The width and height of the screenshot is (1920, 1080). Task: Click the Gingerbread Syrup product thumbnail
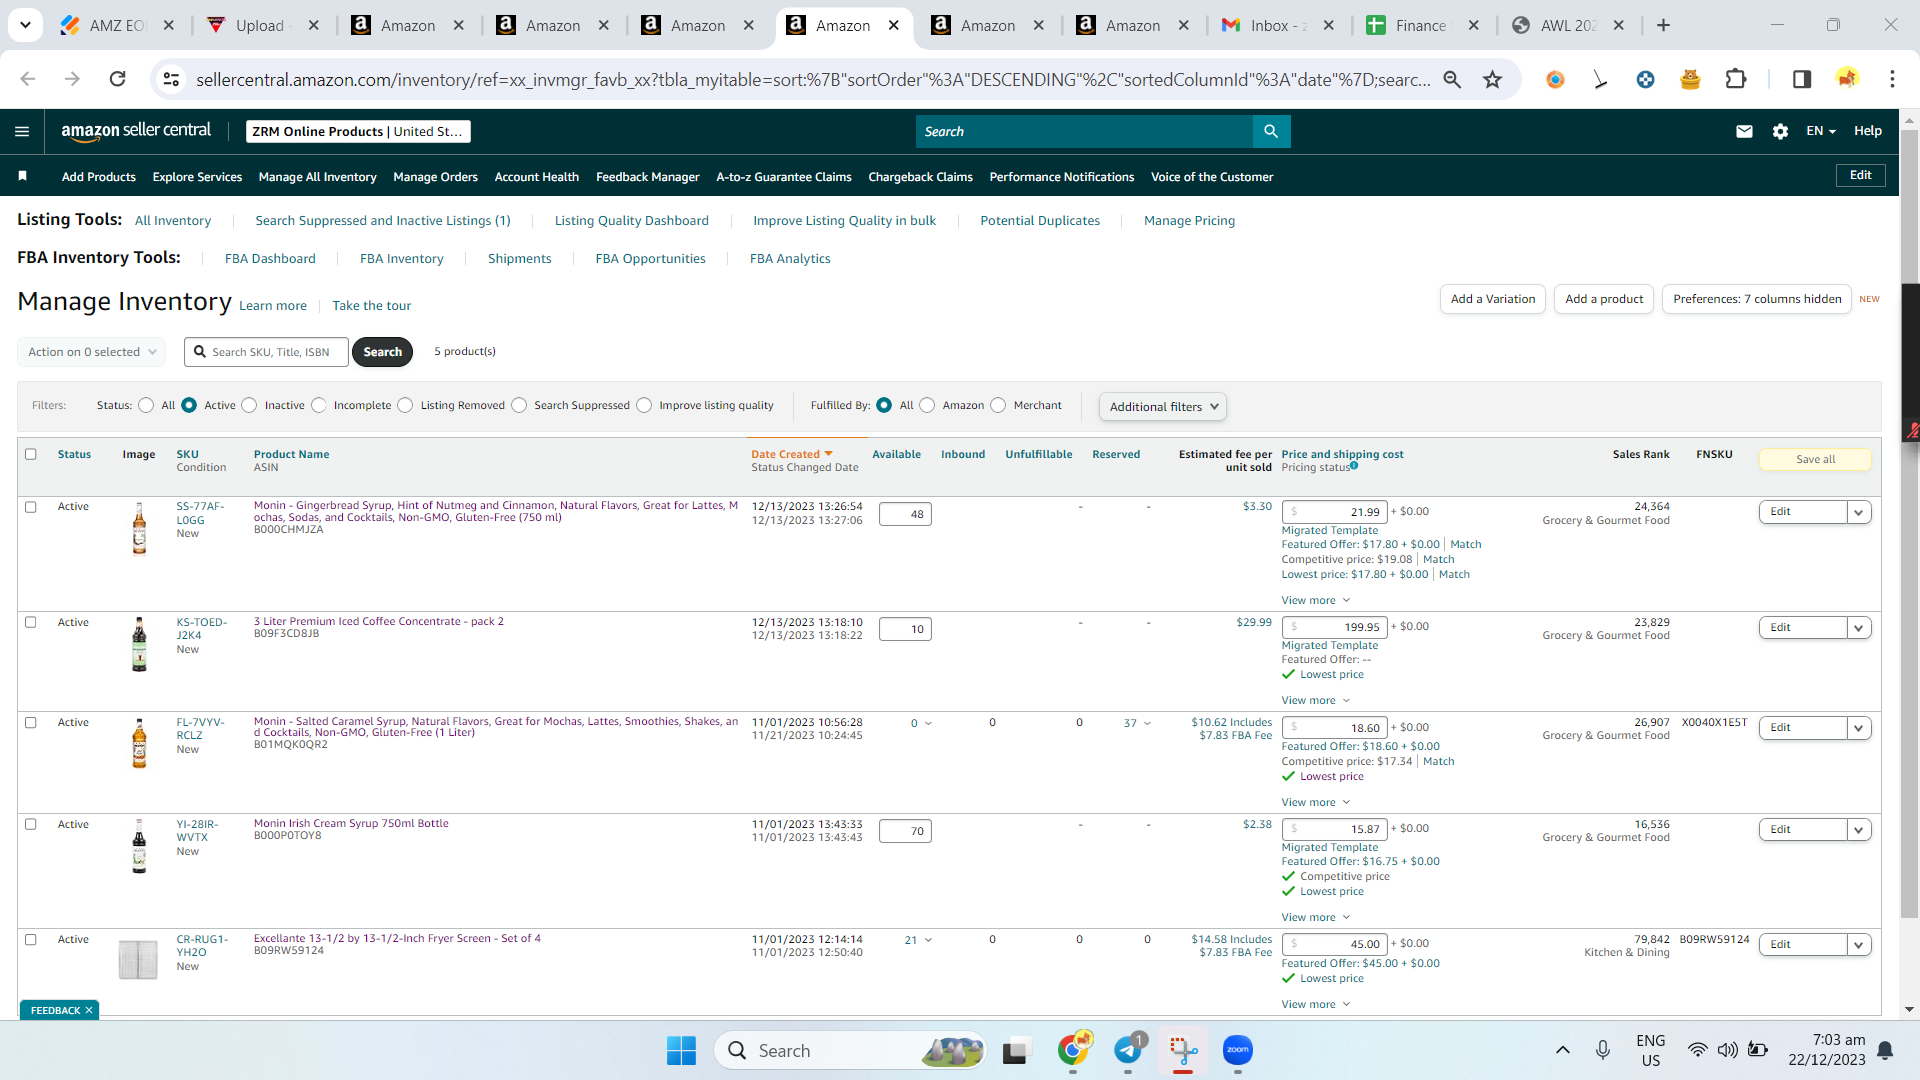(x=139, y=528)
